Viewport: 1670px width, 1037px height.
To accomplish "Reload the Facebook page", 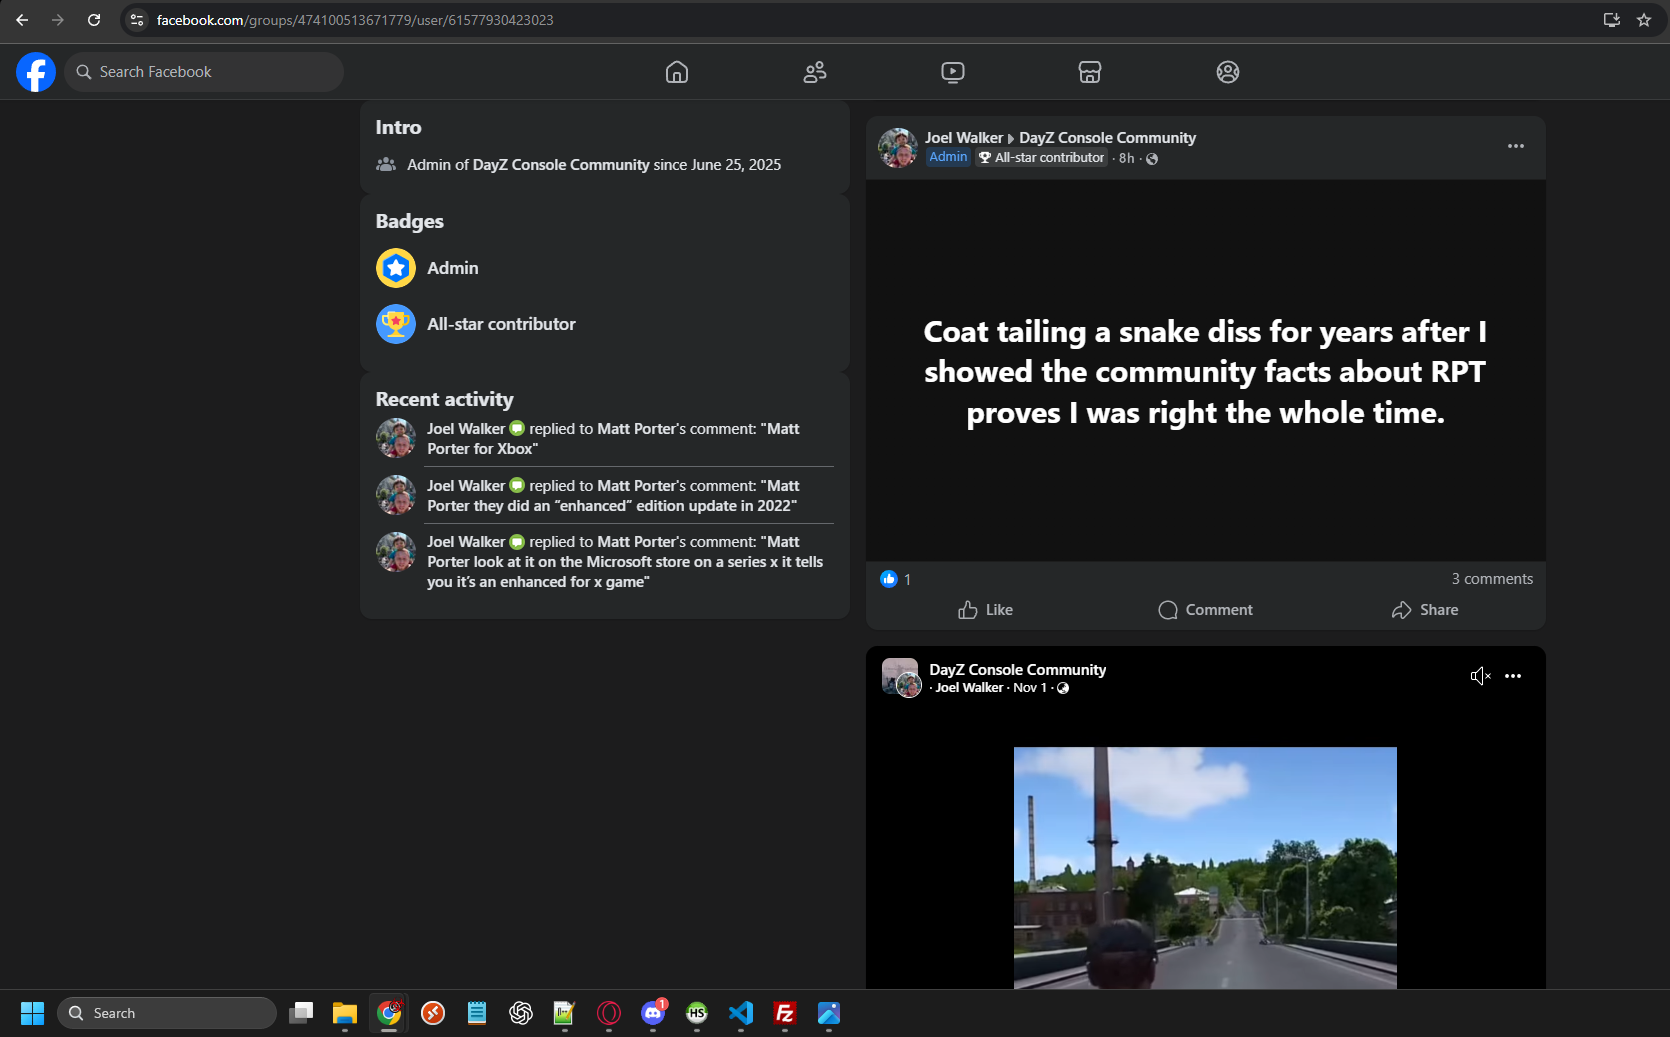I will pyautogui.click(x=94, y=20).
